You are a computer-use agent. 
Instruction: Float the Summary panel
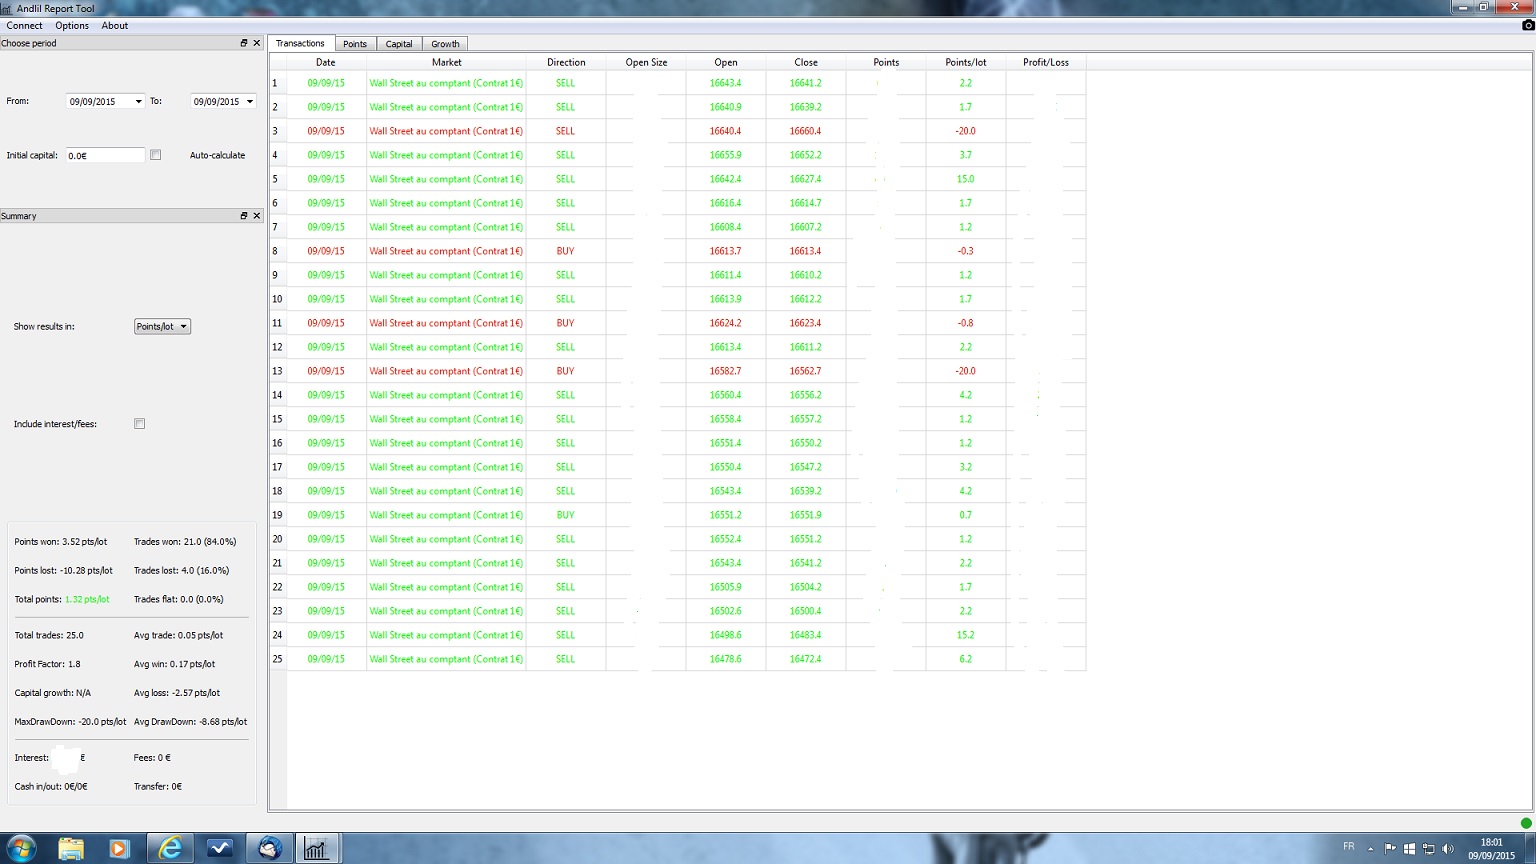[x=243, y=216]
